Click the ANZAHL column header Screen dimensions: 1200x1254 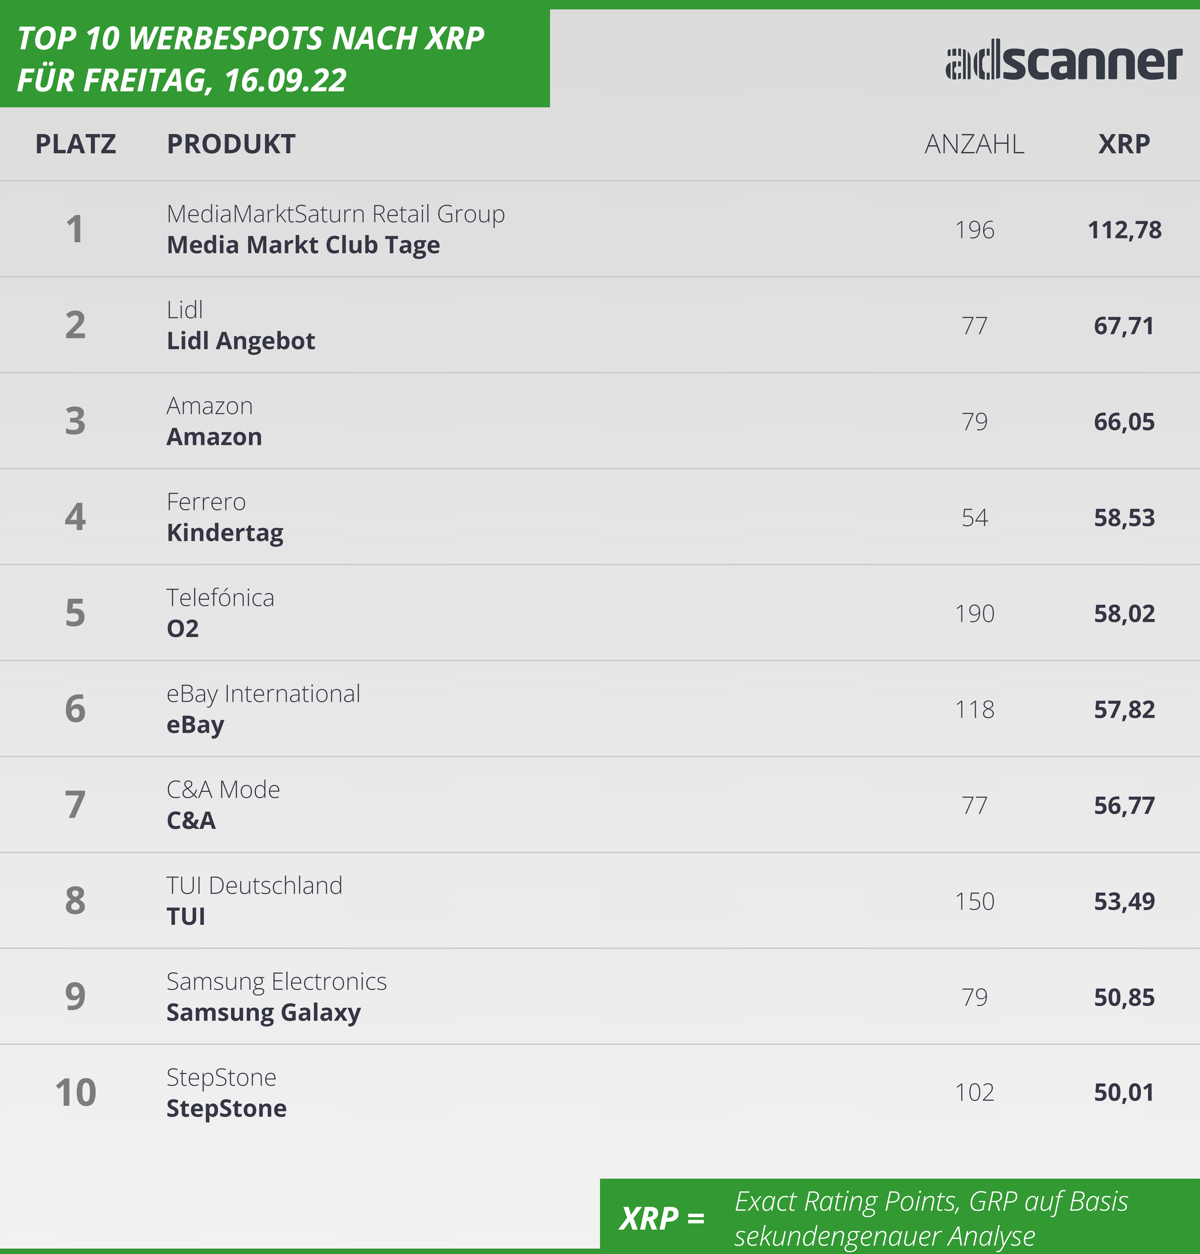(x=974, y=144)
